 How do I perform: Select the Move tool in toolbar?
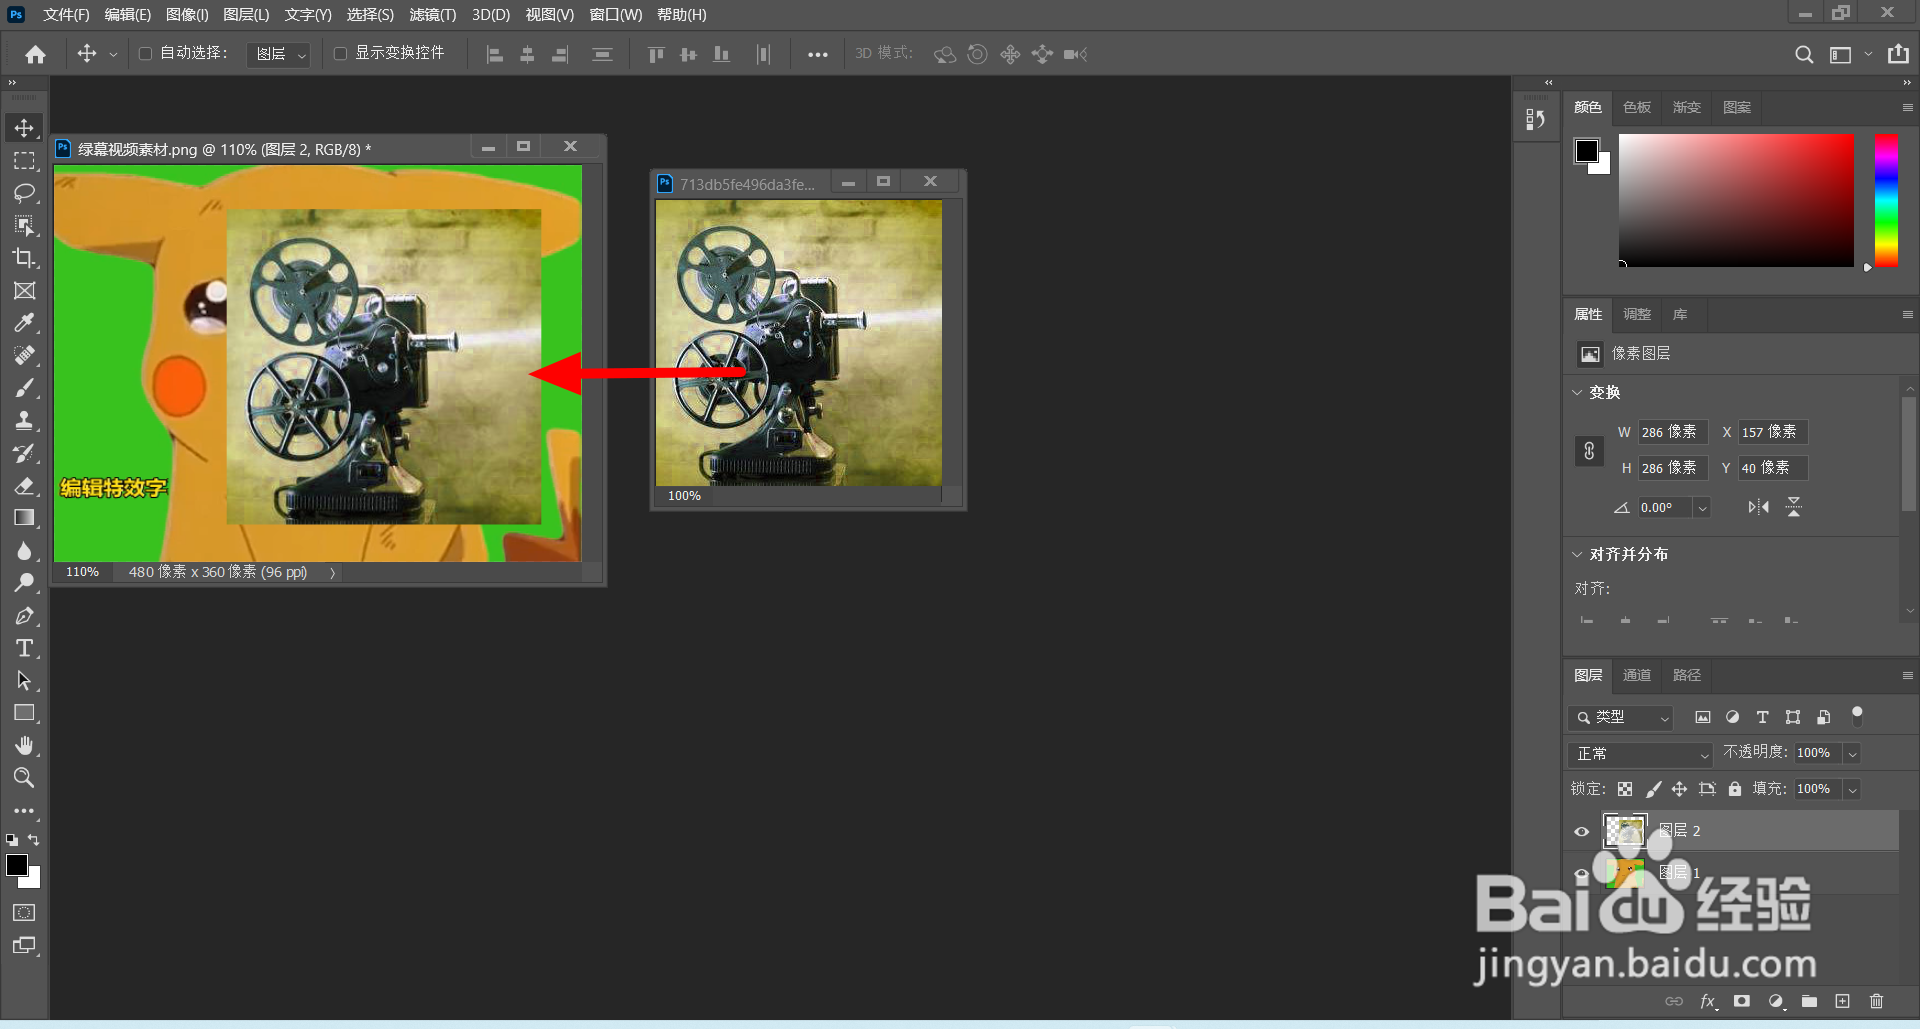(x=24, y=128)
